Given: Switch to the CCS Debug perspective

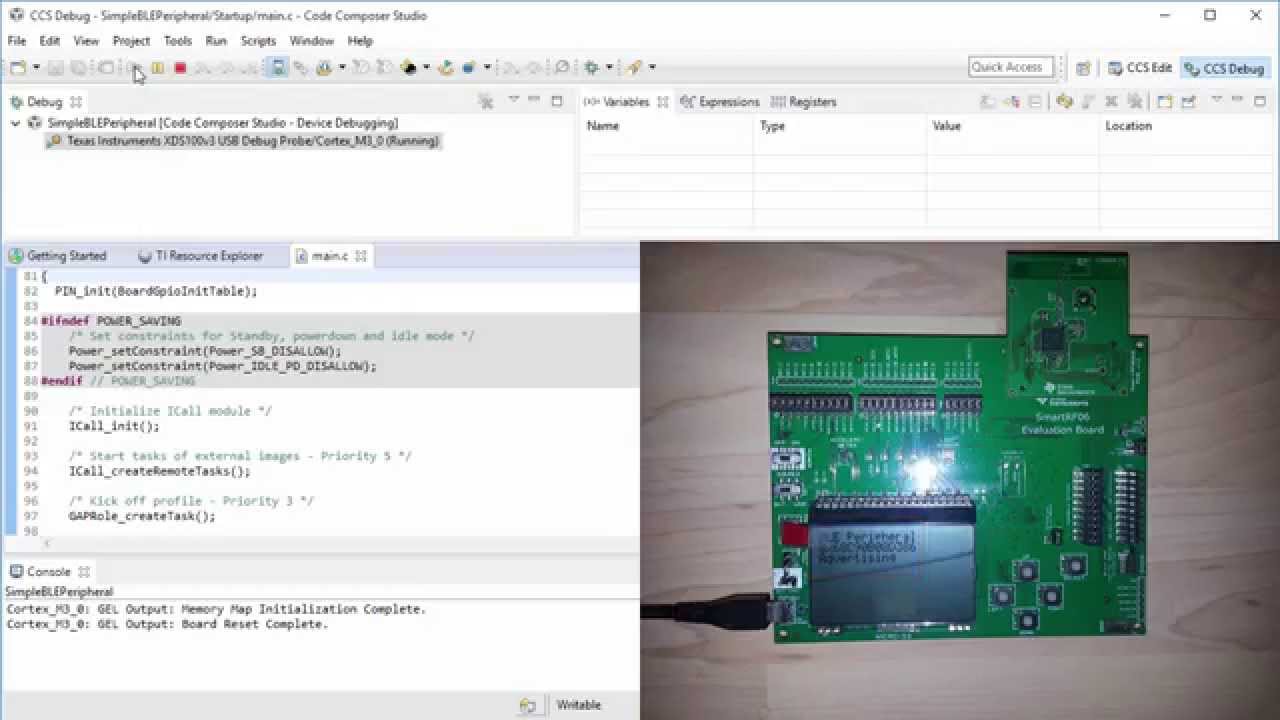Looking at the screenshot, I should (x=1224, y=68).
